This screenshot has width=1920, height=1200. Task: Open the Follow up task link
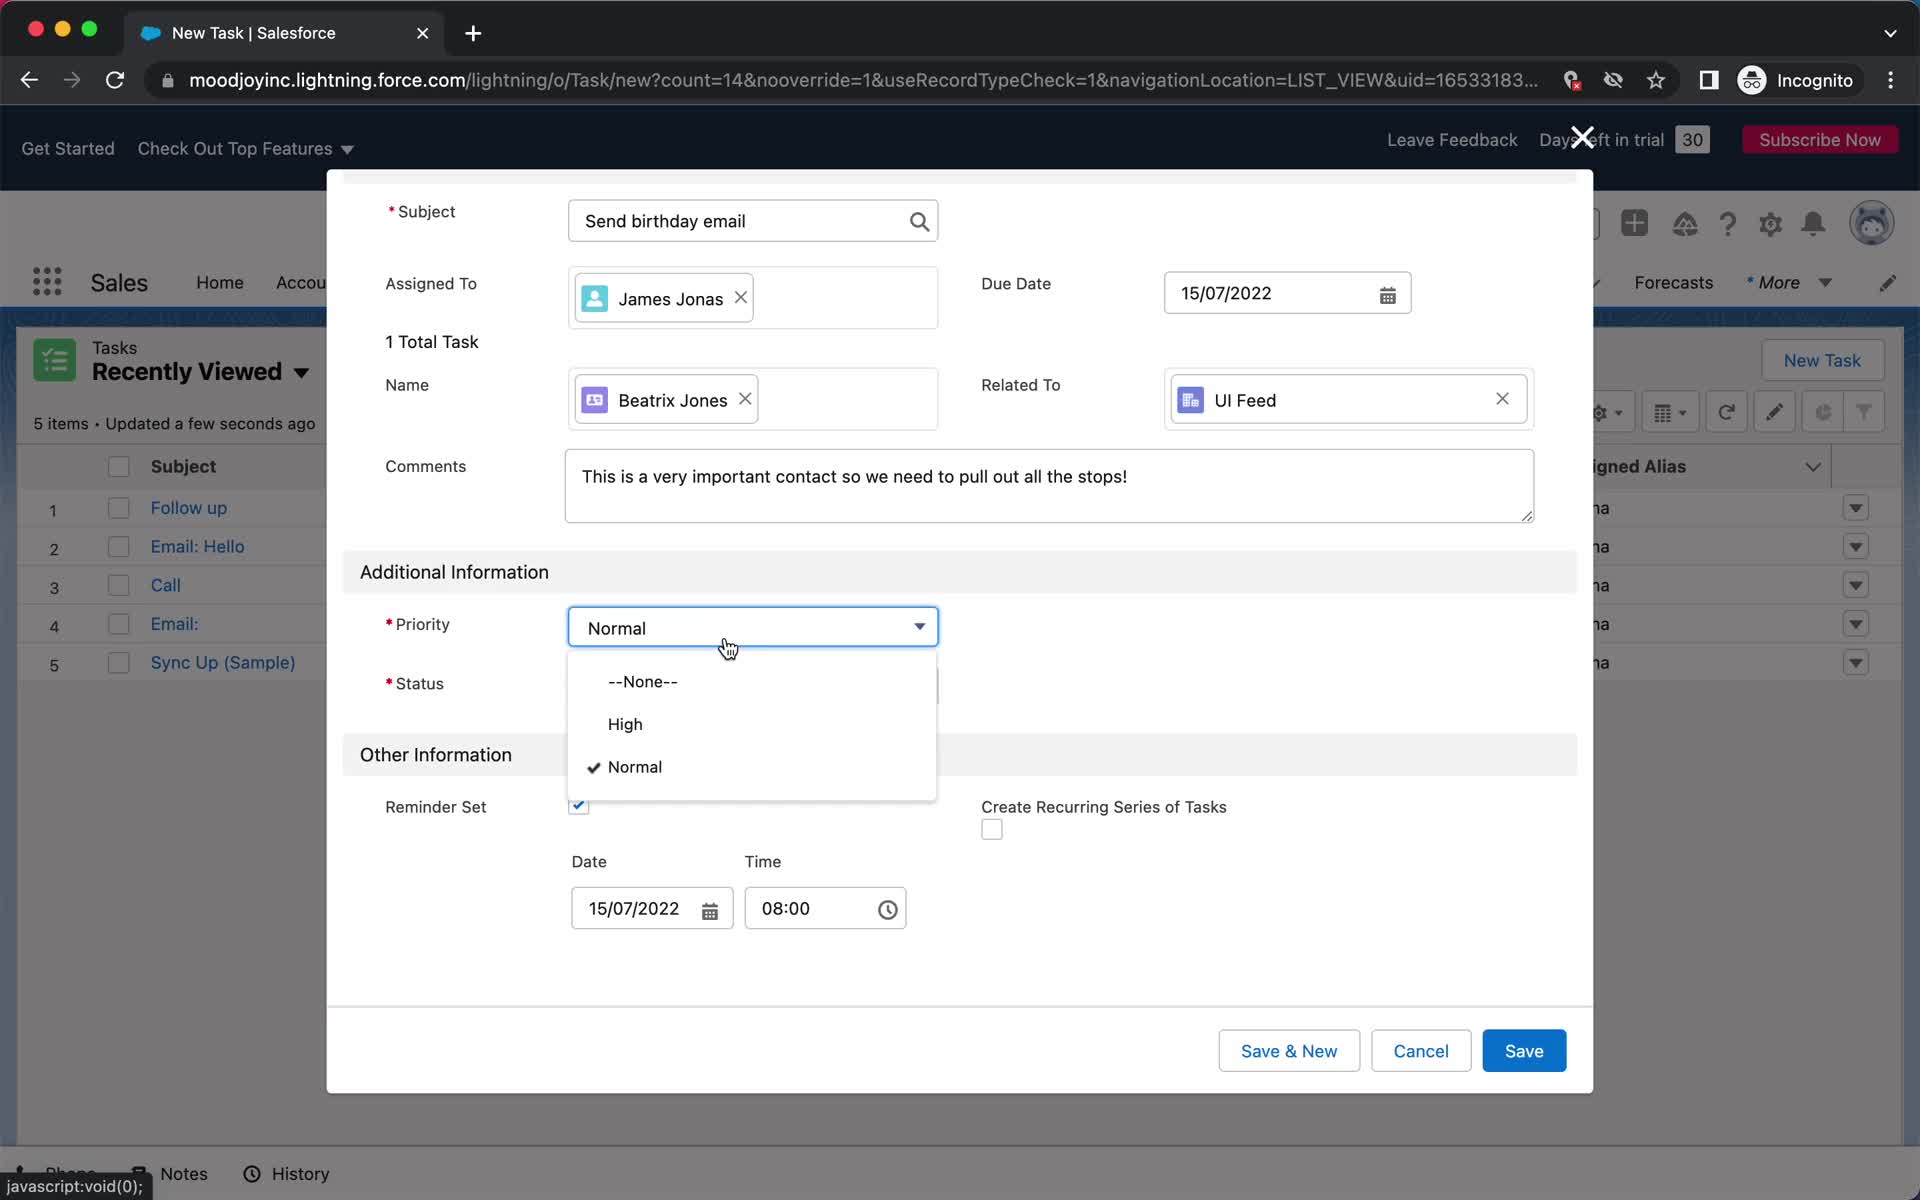189,508
